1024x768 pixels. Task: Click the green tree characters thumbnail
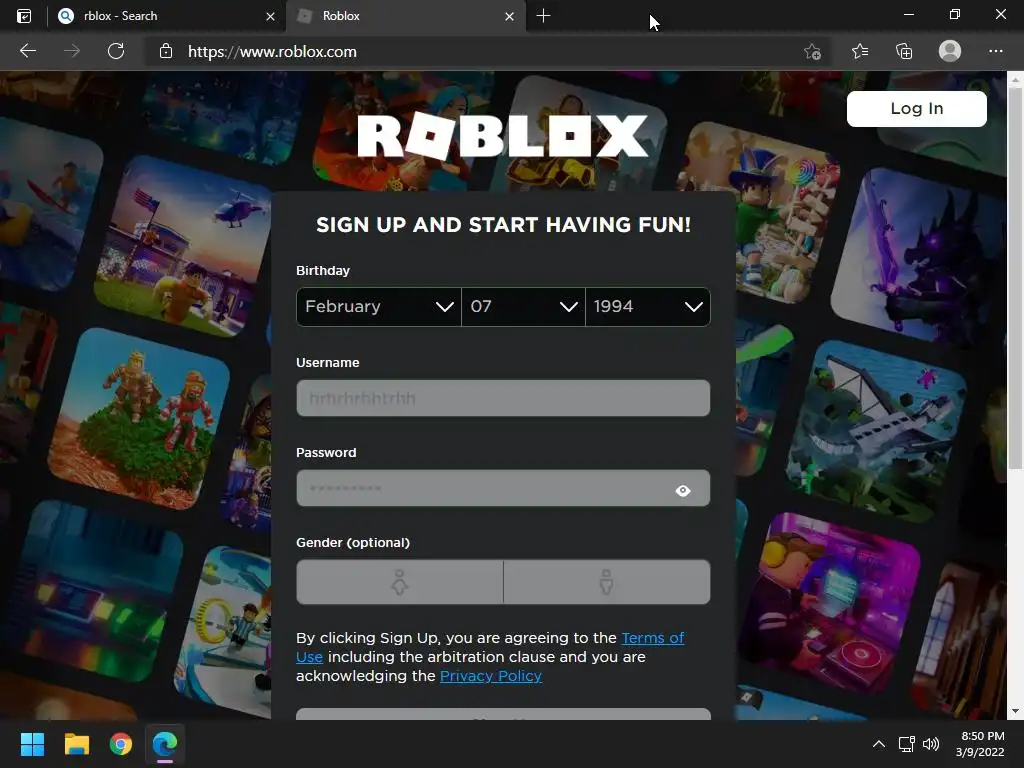(x=138, y=419)
